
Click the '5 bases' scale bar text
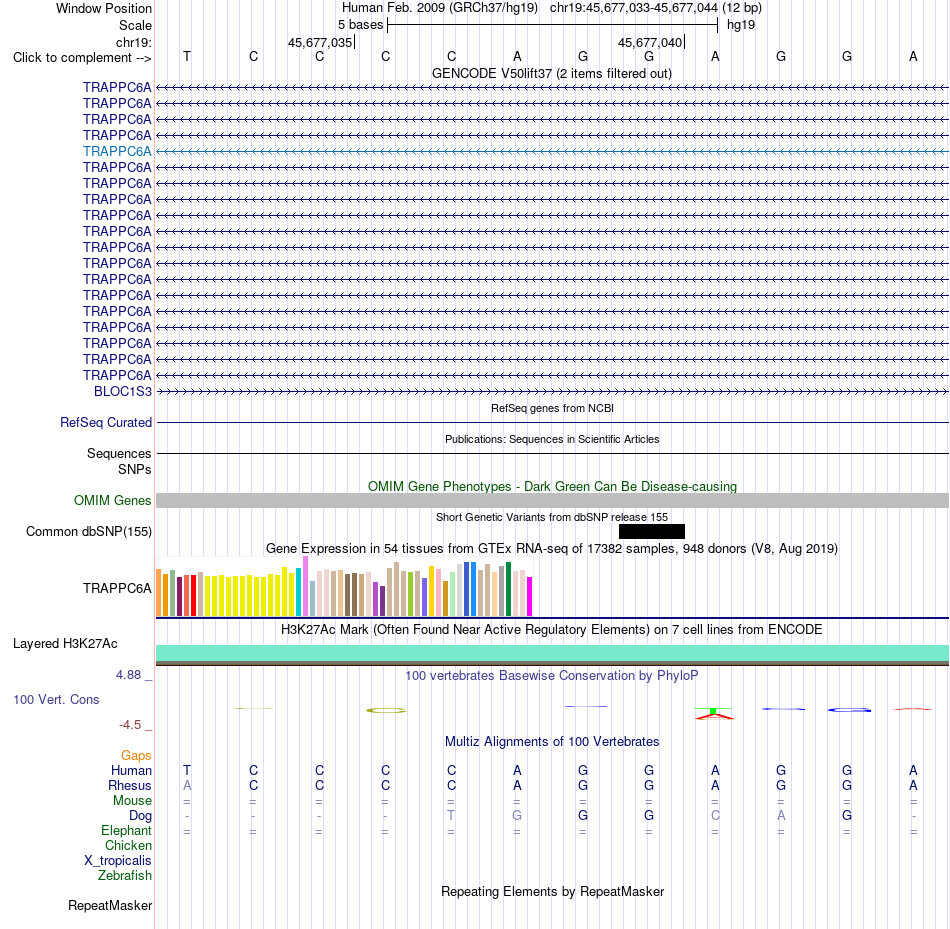click(360, 25)
